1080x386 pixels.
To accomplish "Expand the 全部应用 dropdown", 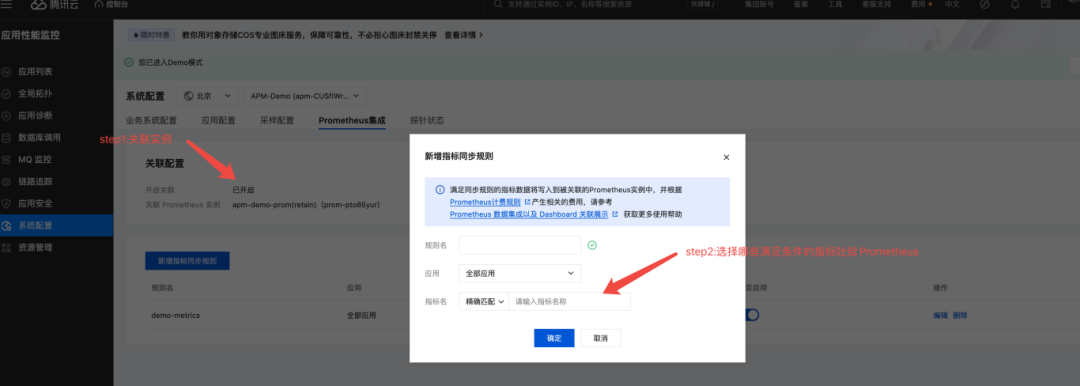I will pyautogui.click(x=520, y=273).
